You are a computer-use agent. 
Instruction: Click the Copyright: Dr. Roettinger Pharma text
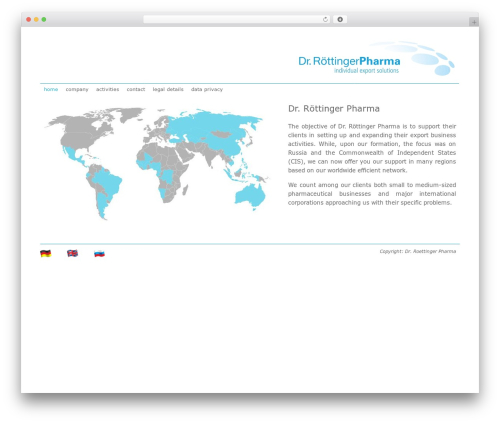point(418,251)
